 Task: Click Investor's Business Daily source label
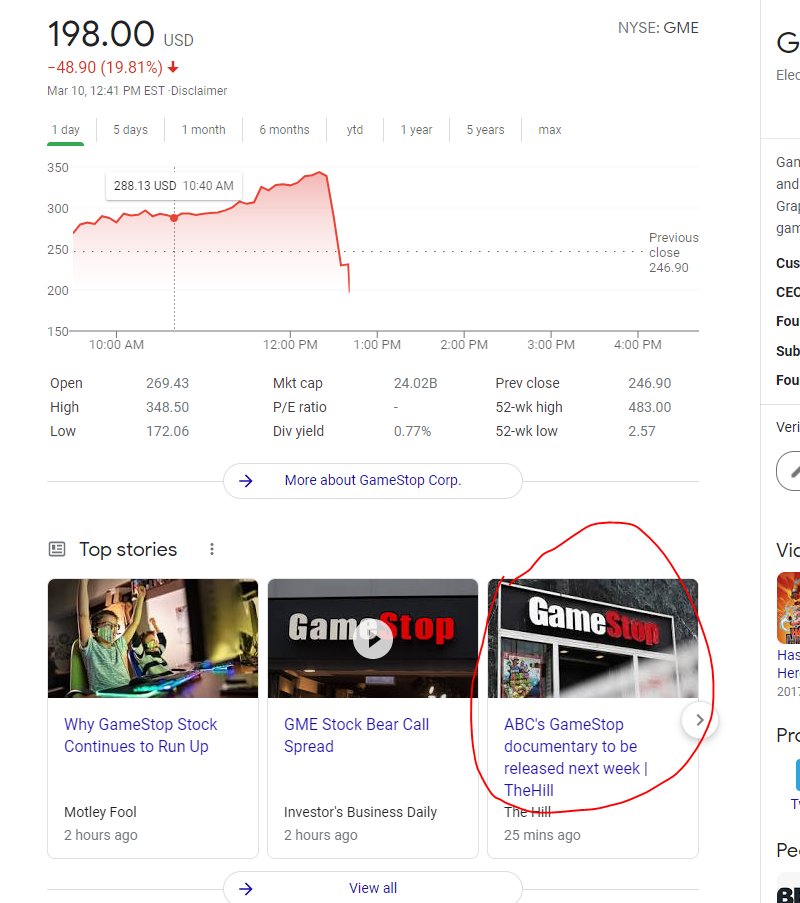(x=360, y=812)
